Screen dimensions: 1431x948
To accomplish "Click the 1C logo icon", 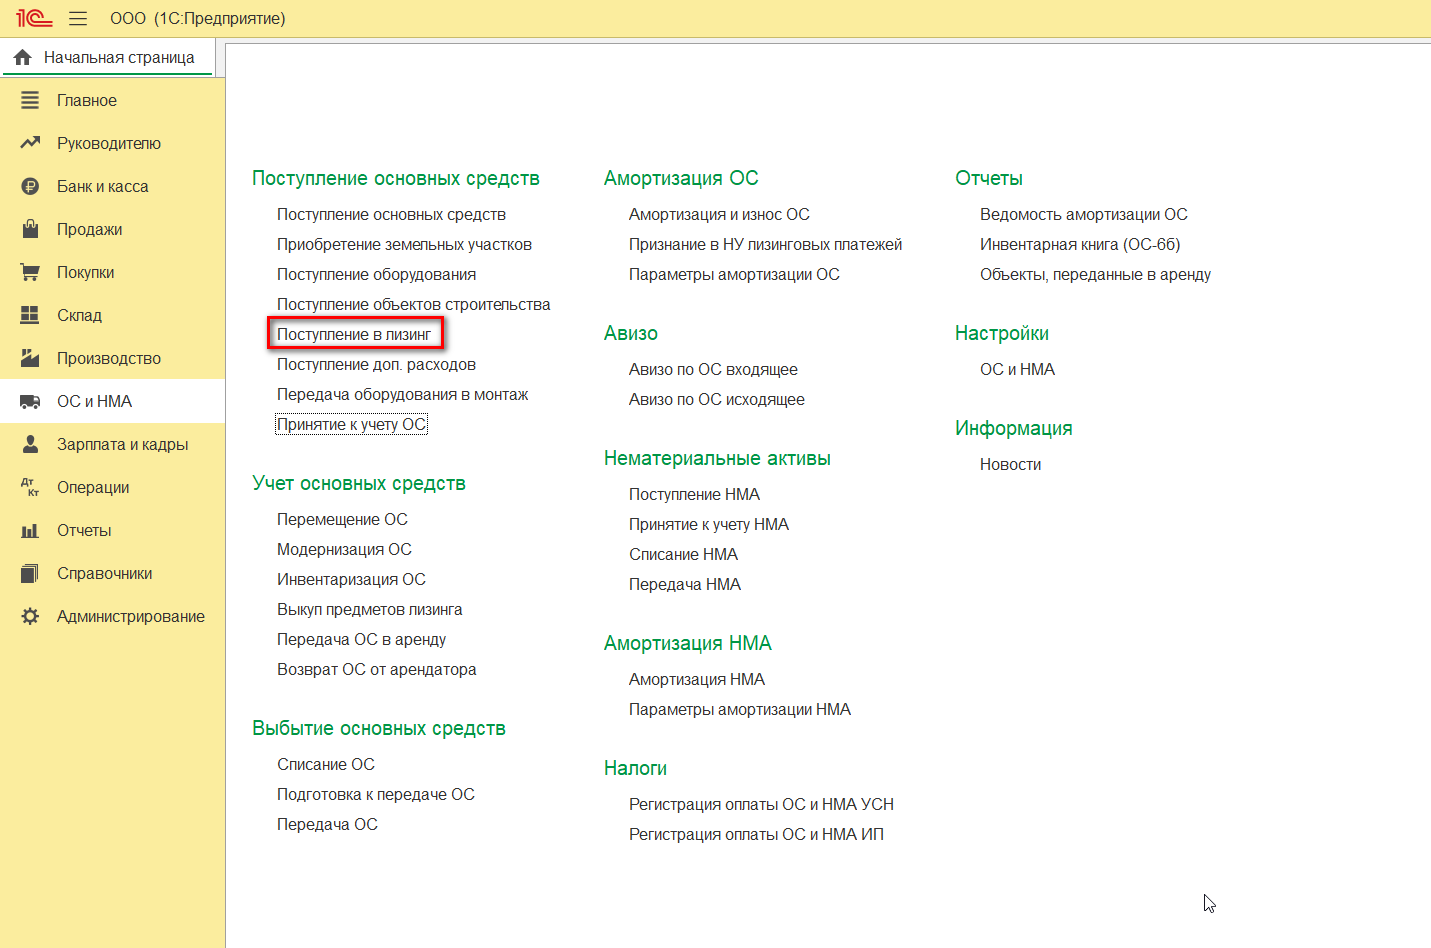I will coord(34,18).
